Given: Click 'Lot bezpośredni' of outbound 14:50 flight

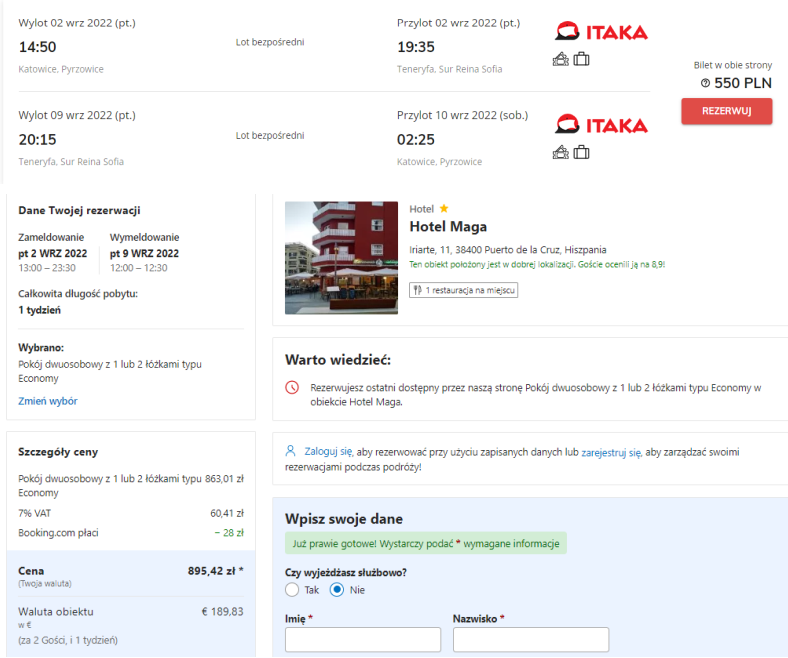Looking at the screenshot, I should [270, 42].
